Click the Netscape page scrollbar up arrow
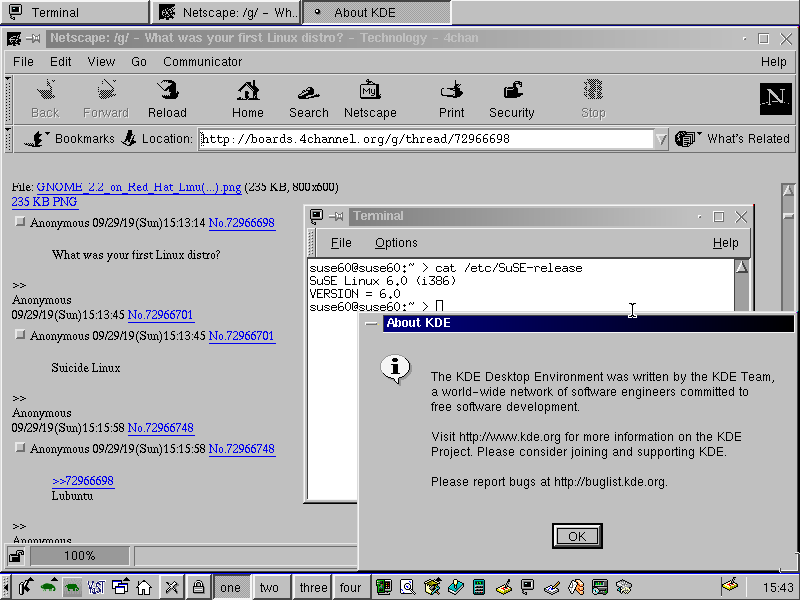 788,190
